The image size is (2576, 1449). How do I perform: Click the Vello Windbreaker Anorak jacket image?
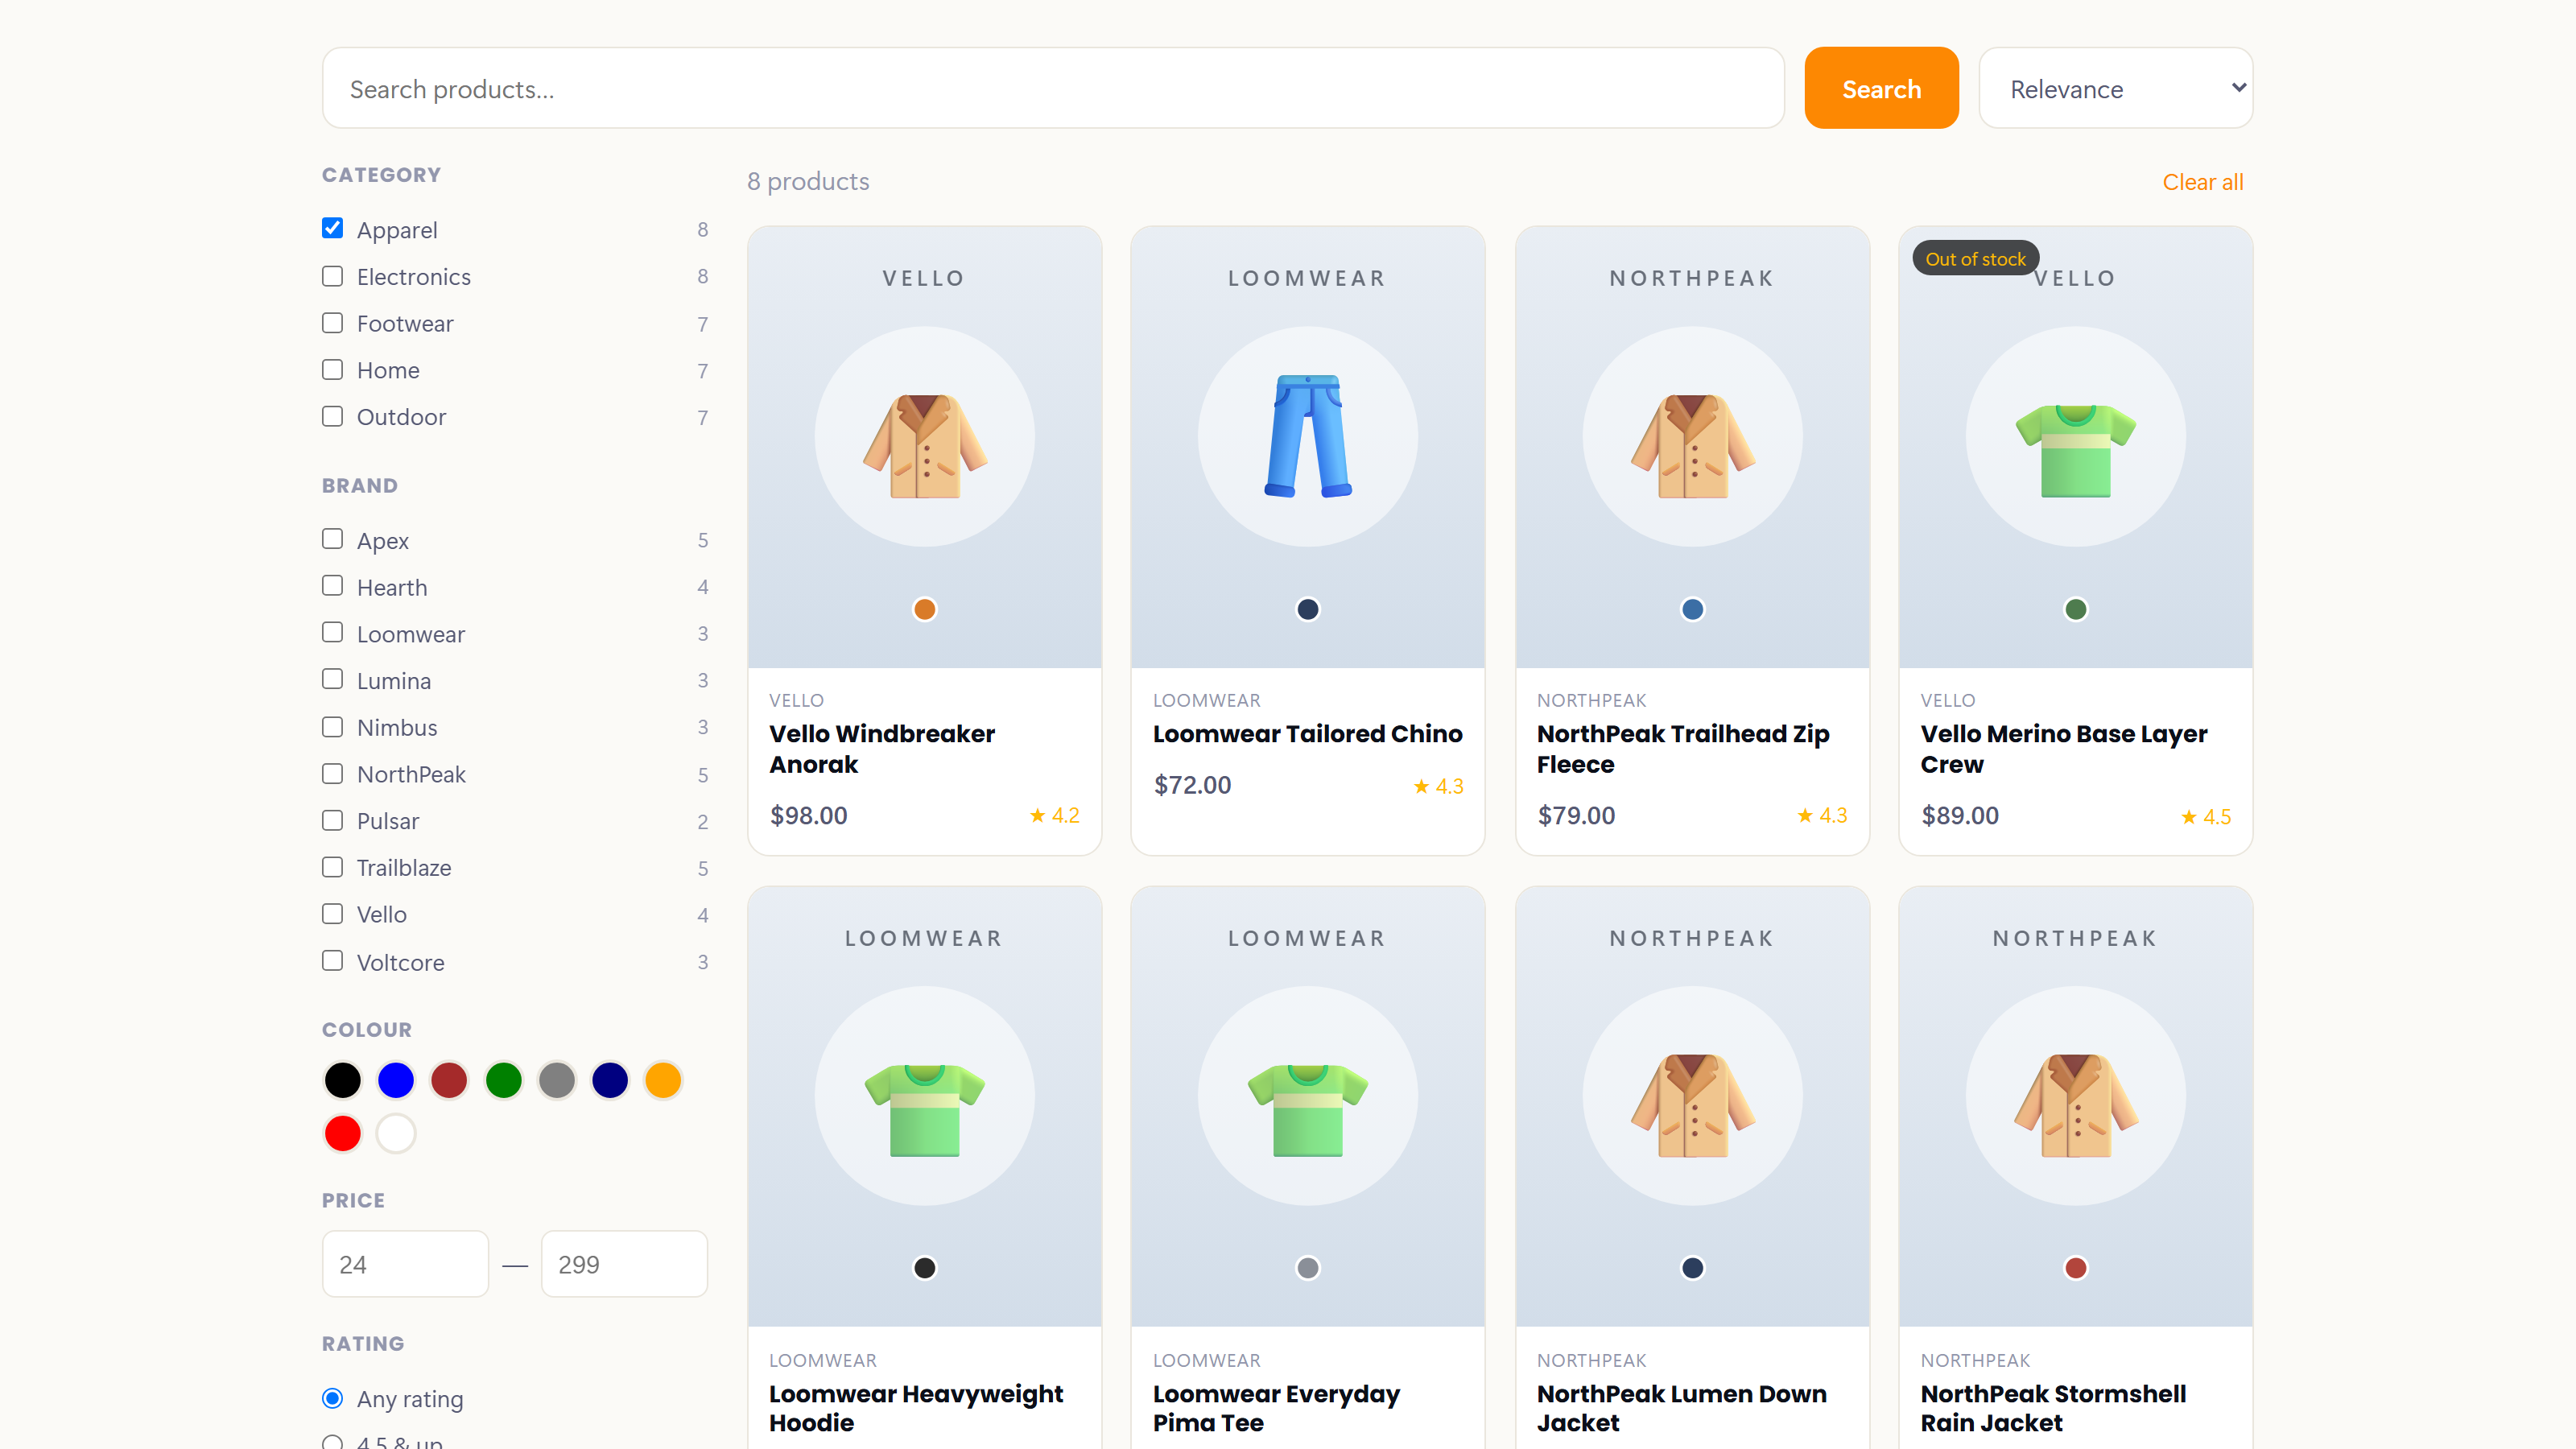[x=924, y=446]
